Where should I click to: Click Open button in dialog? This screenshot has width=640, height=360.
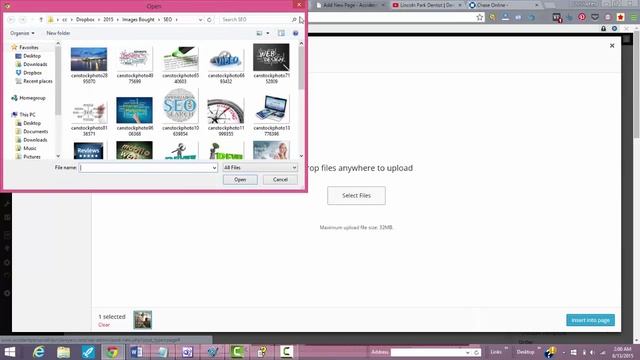click(240, 180)
